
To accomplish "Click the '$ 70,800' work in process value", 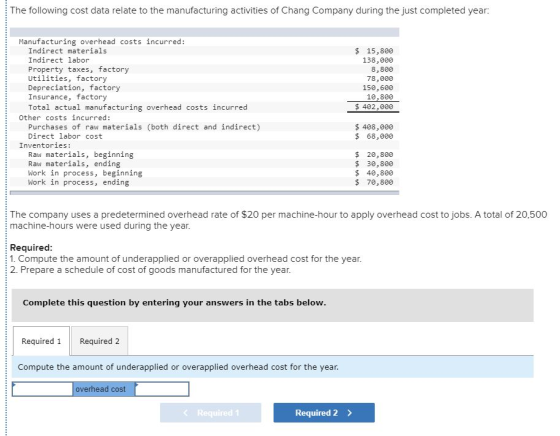I will [374, 182].
